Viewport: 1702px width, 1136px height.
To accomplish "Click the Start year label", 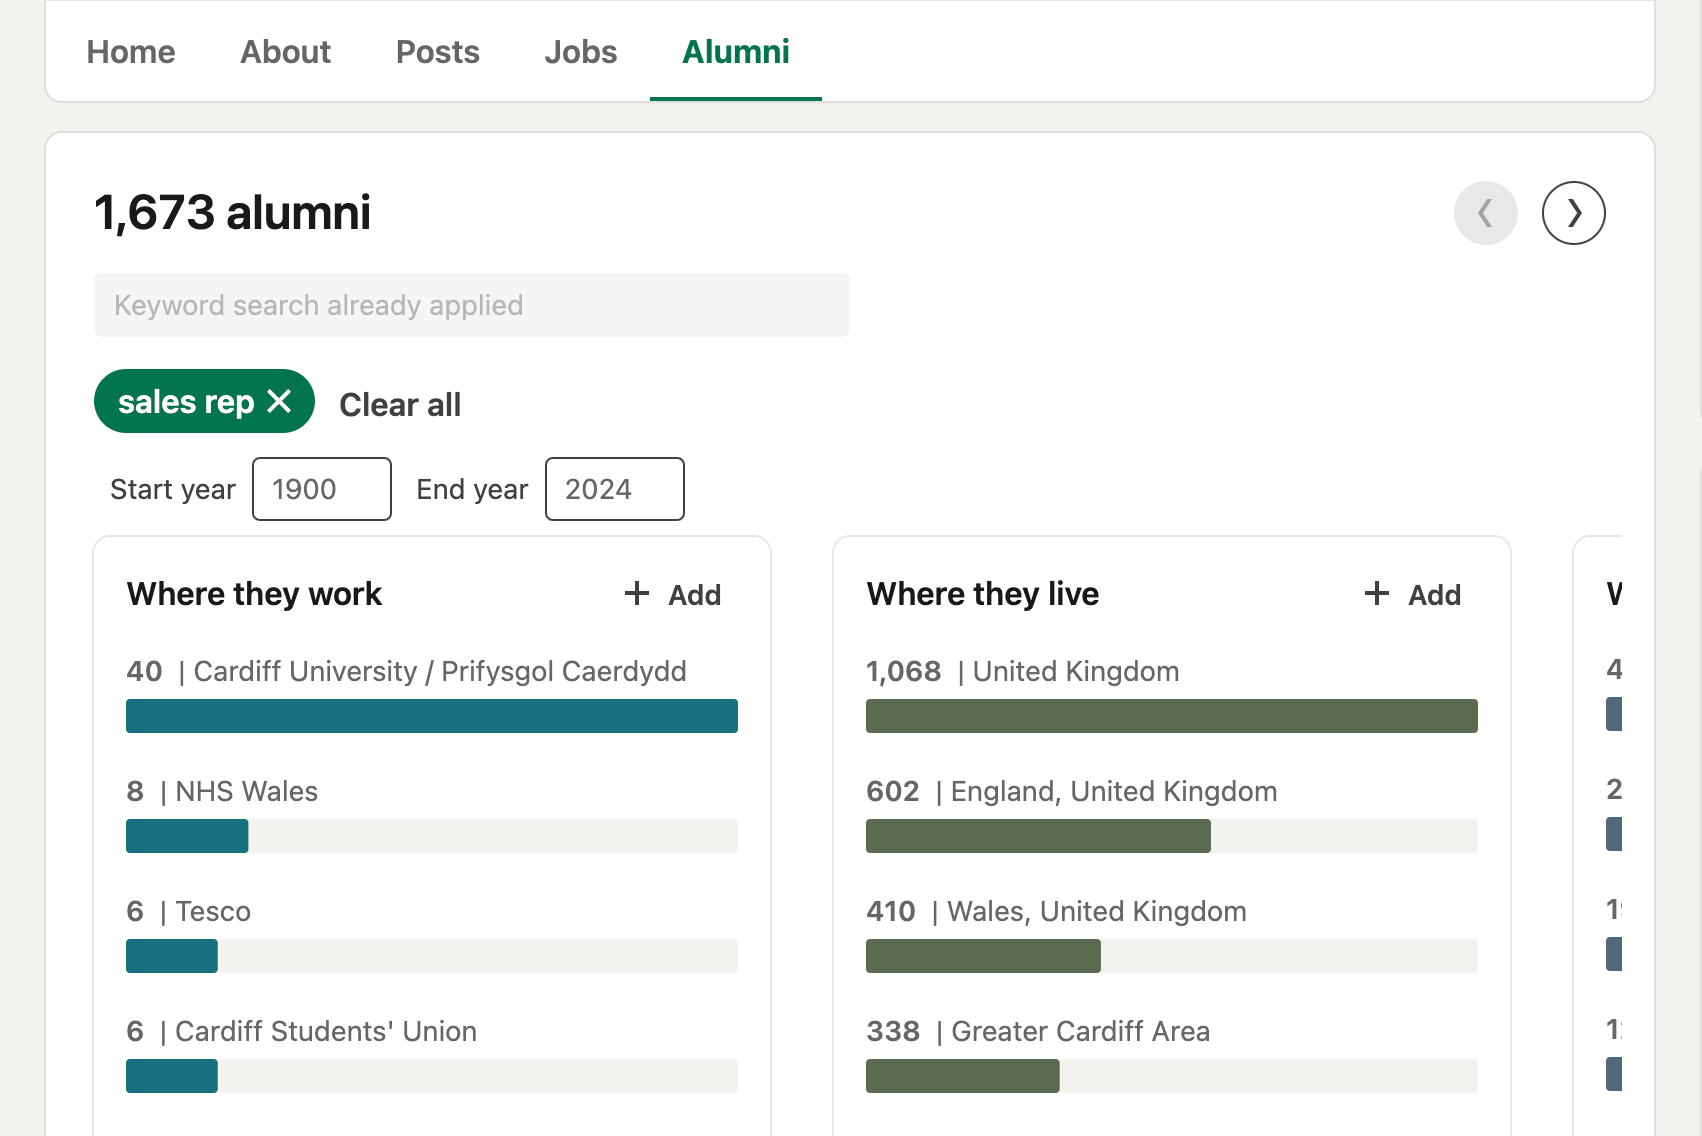I will (173, 489).
